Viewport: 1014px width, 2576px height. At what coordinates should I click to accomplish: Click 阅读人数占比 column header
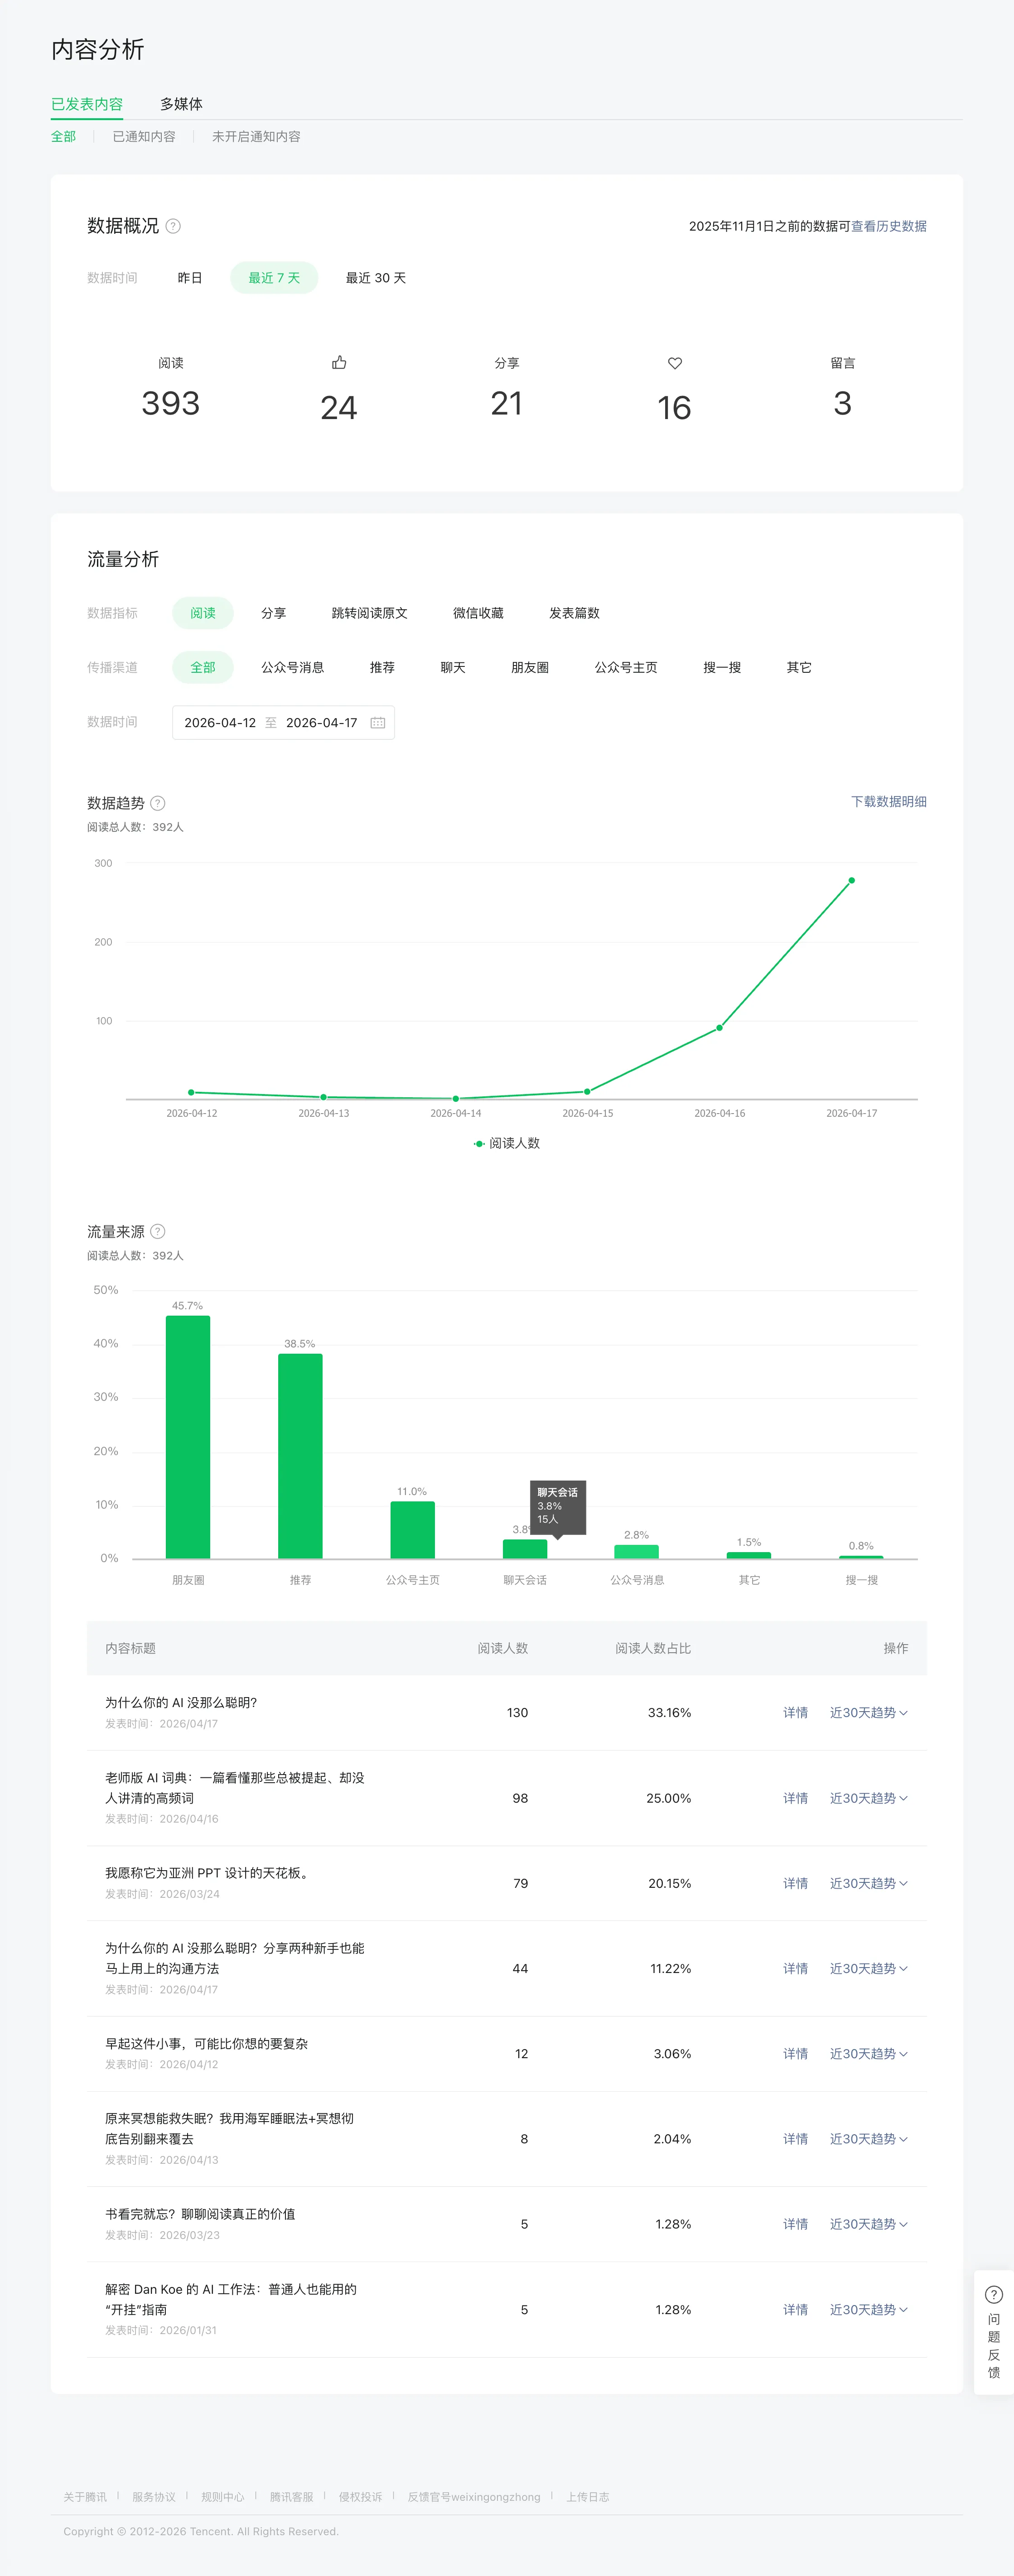pyautogui.click(x=653, y=1648)
